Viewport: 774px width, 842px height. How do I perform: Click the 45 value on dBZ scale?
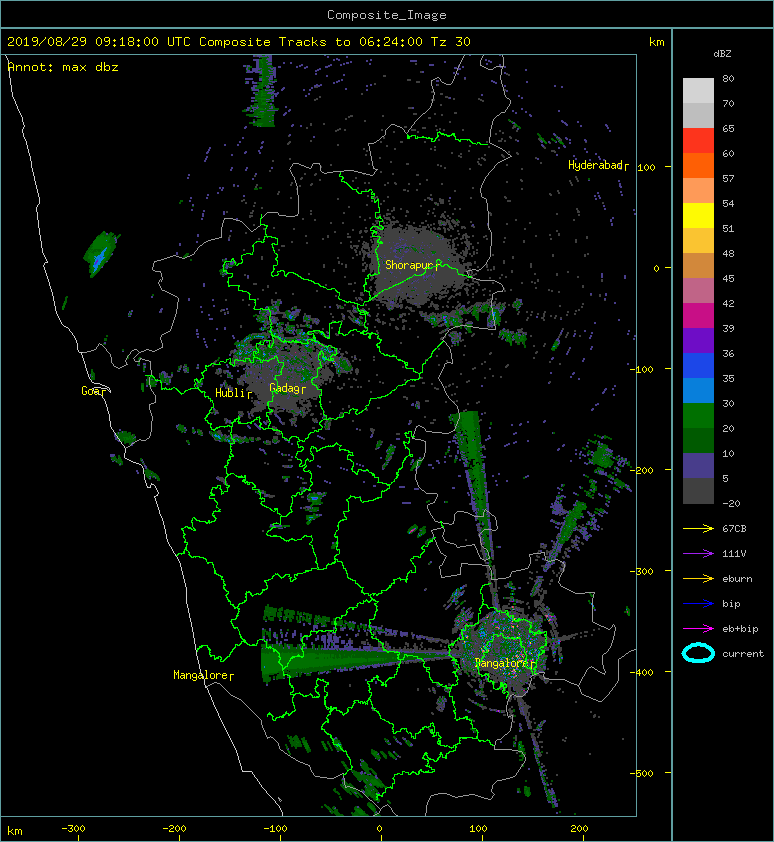(728, 278)
